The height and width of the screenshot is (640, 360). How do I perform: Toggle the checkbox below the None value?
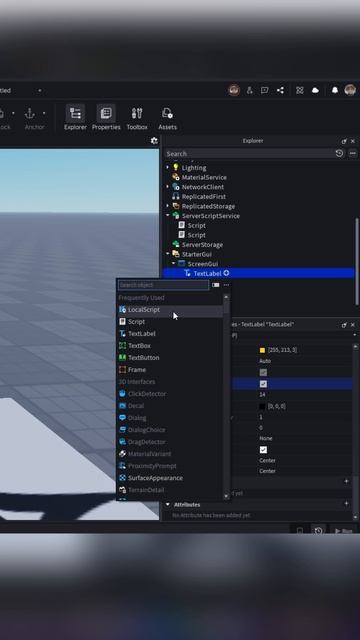click(263, 449)
